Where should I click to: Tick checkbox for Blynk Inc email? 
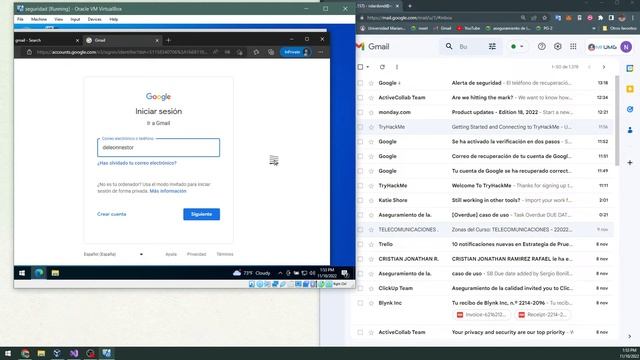click(x=360, y=303)
